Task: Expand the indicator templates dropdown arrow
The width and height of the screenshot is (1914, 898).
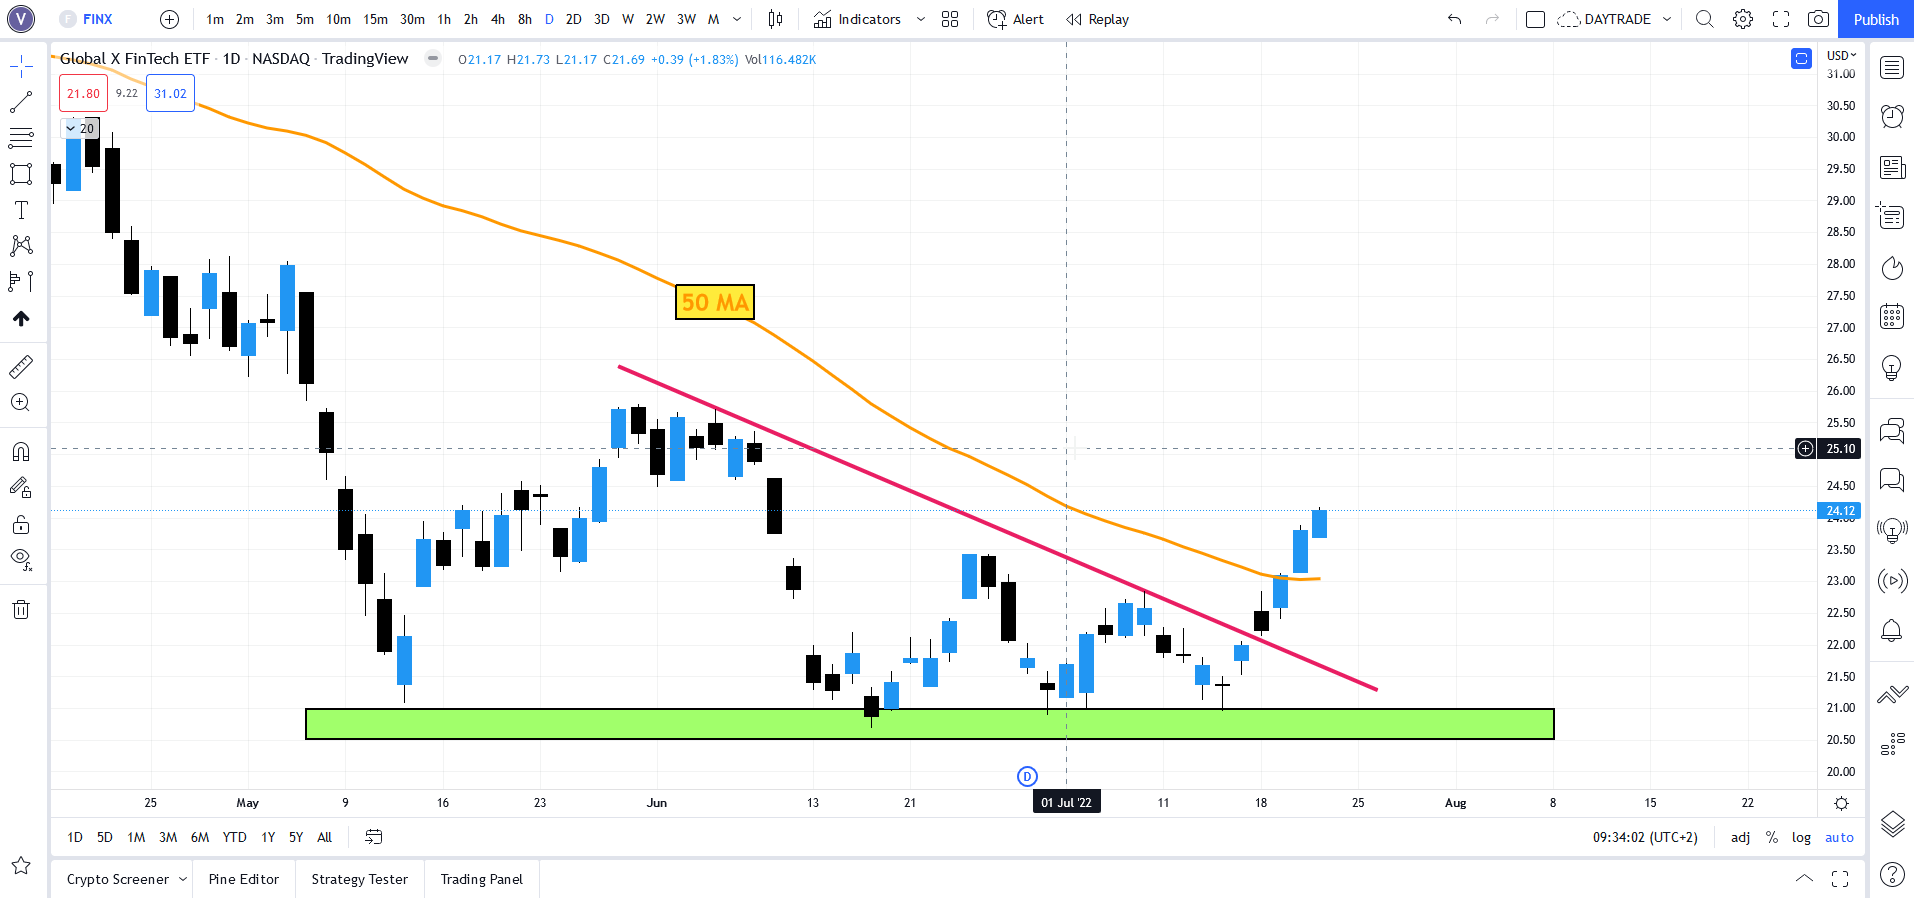Action: (921, 19)
